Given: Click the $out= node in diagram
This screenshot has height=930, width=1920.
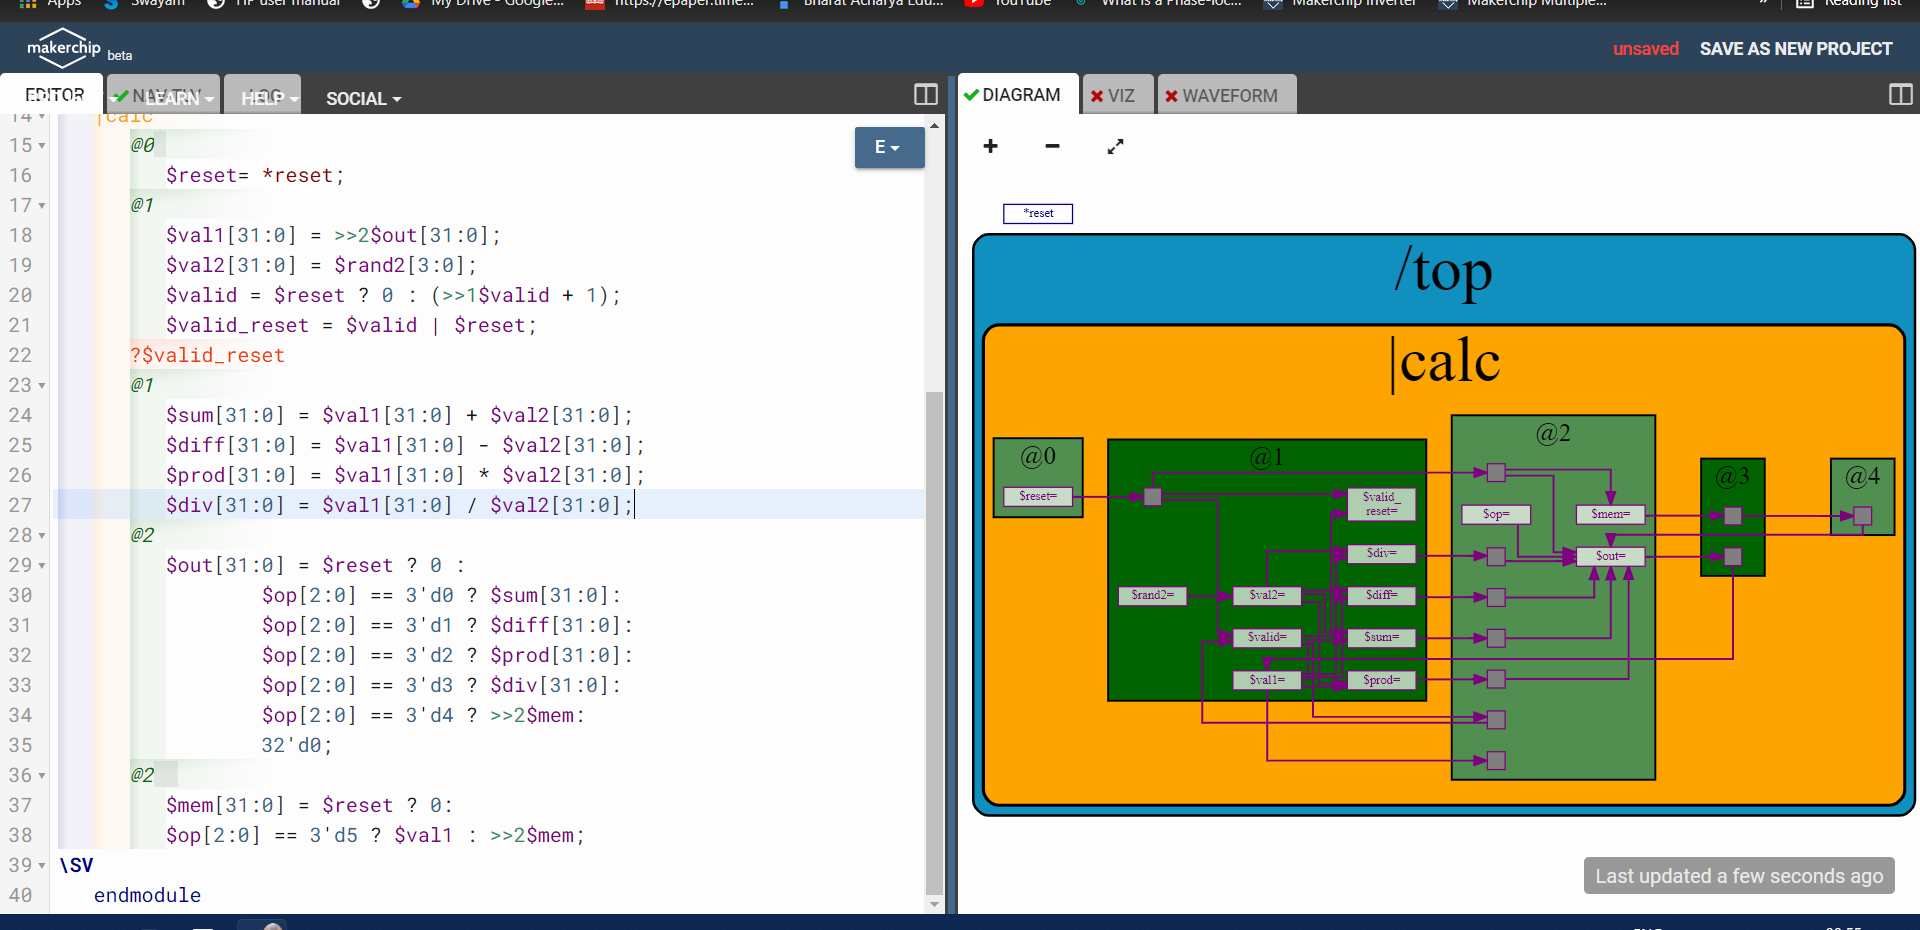Looking at the screenshot, I should click(1610, 556).
